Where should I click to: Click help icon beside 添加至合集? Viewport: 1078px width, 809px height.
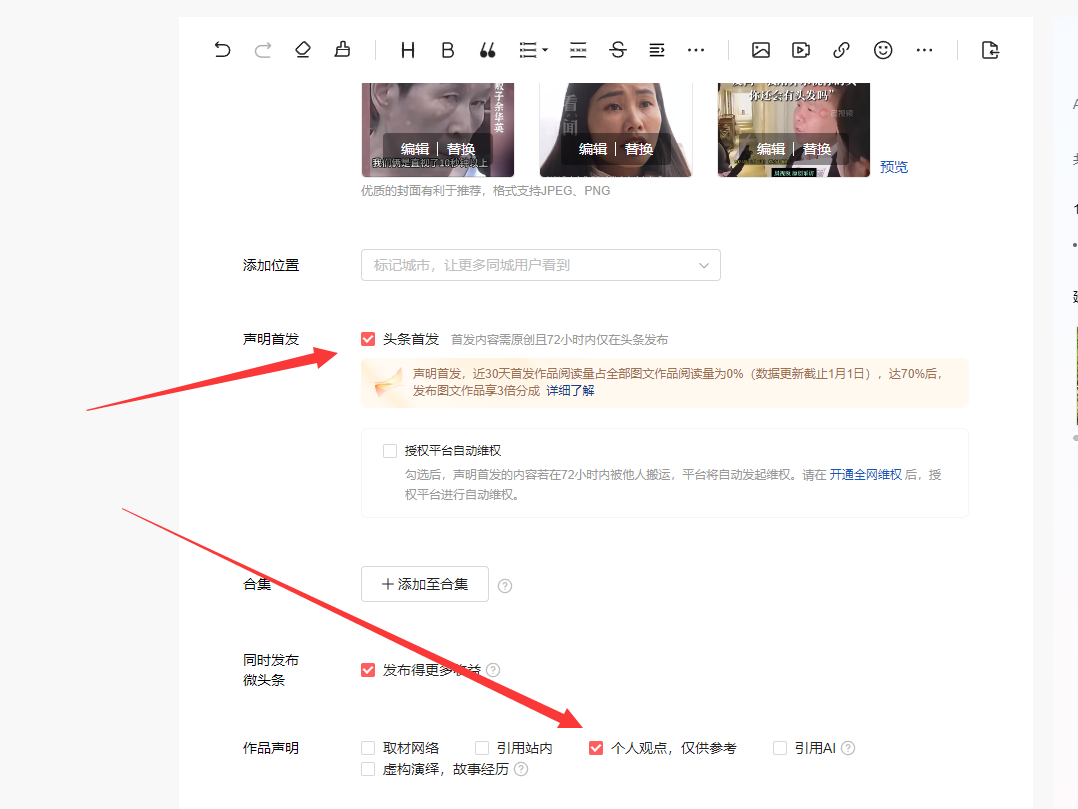[505, 586]
